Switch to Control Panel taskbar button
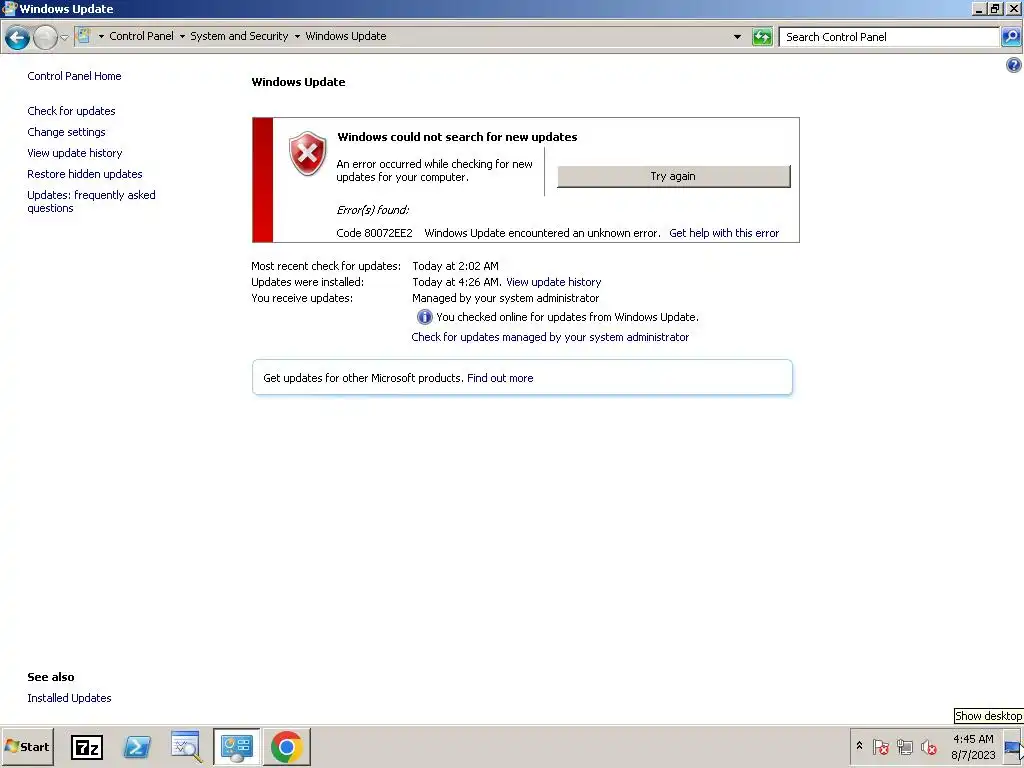 (x=236, y=746)
